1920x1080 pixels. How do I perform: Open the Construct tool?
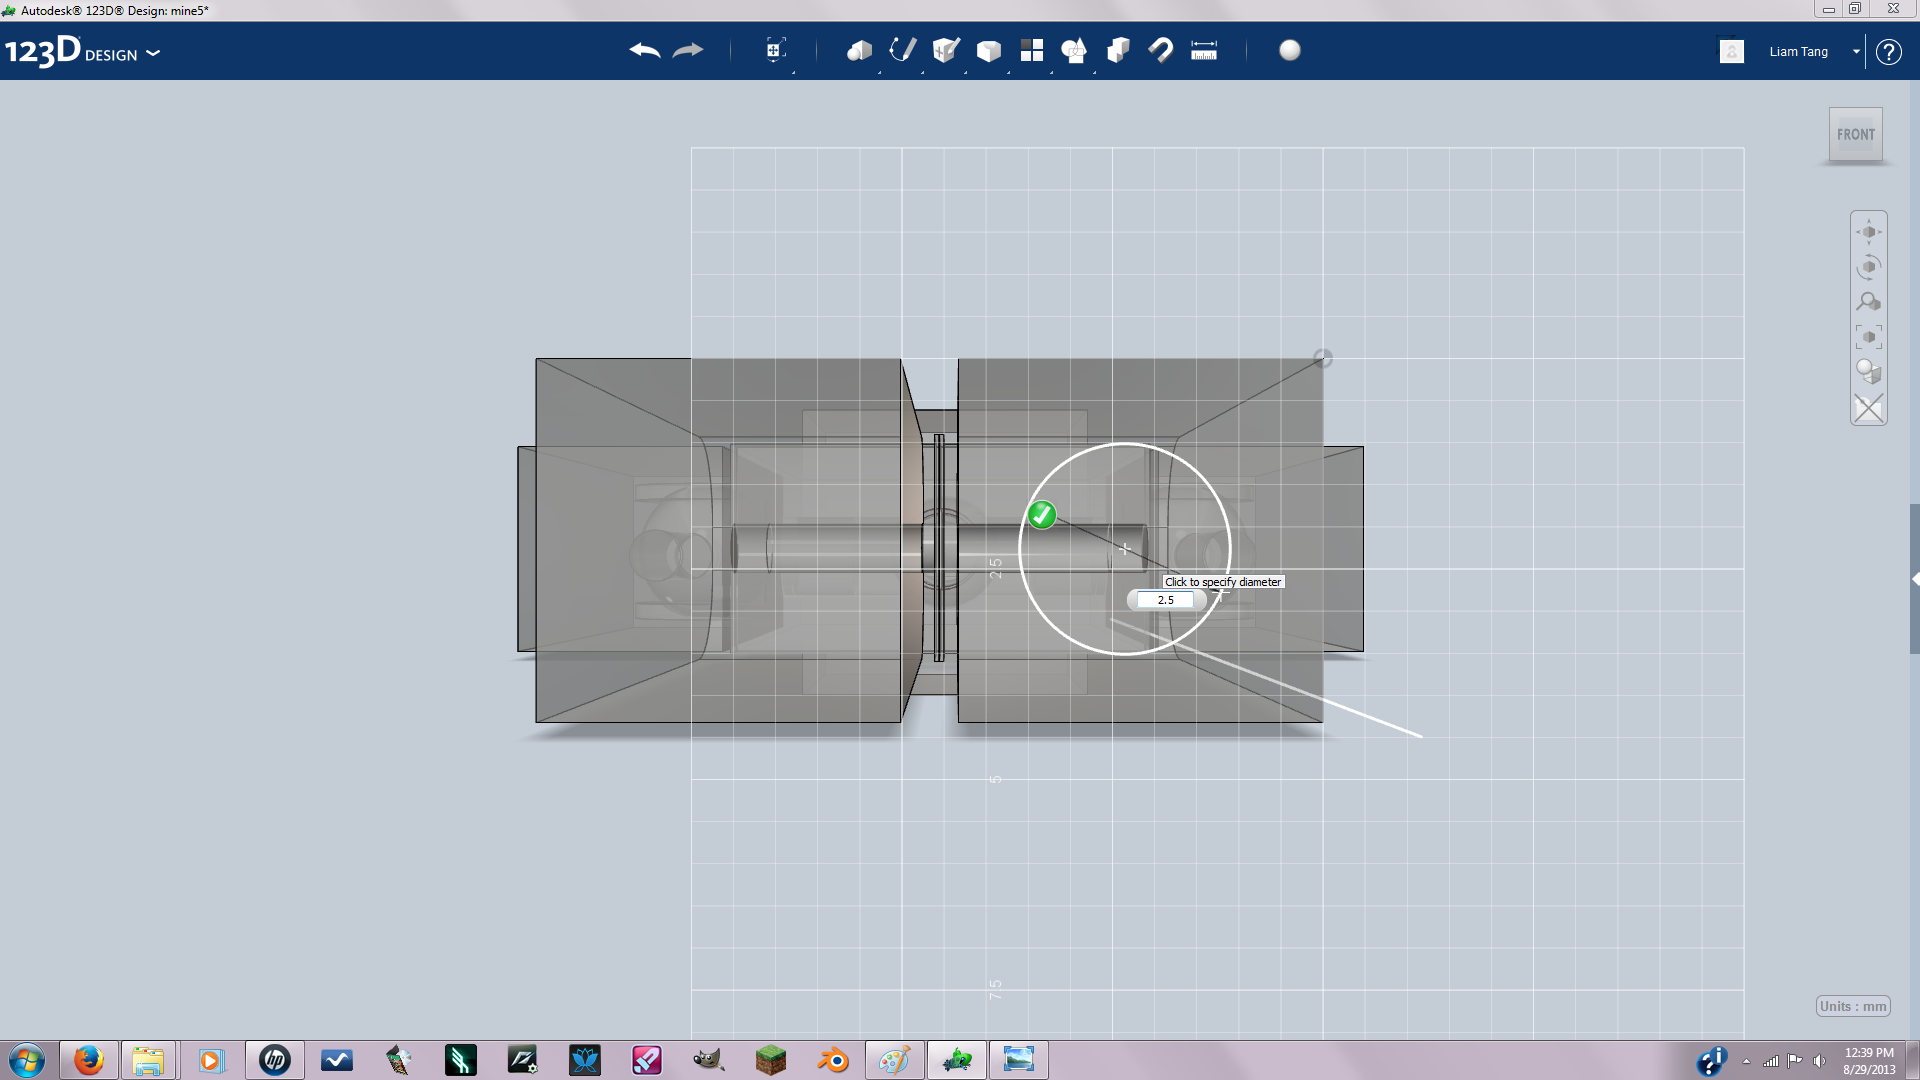[x=946, y=50]
